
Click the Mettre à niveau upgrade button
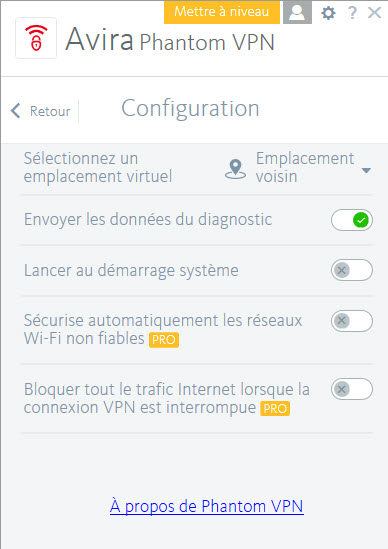tap(222, 12)
